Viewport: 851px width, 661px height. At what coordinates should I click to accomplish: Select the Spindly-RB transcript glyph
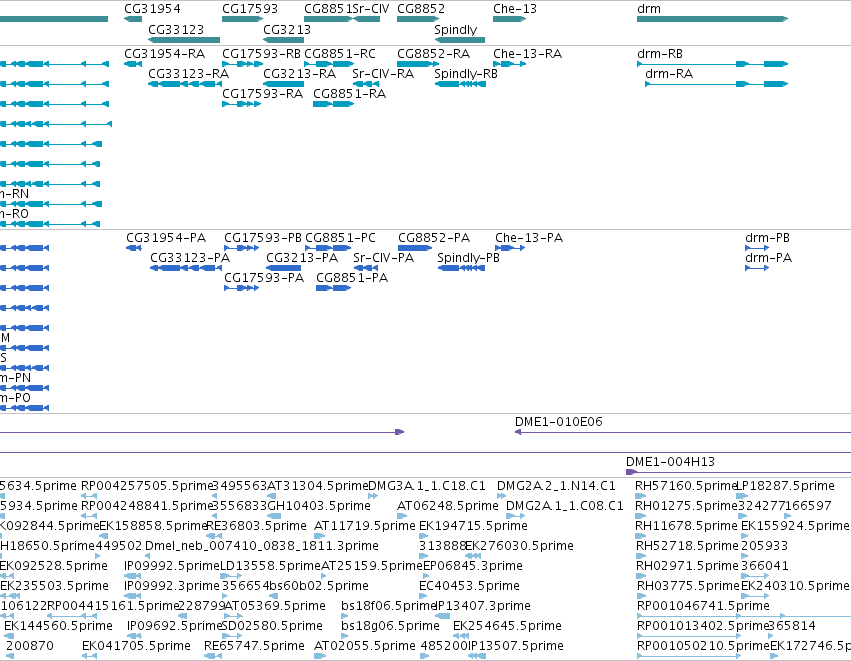click(x=460, y=84)
